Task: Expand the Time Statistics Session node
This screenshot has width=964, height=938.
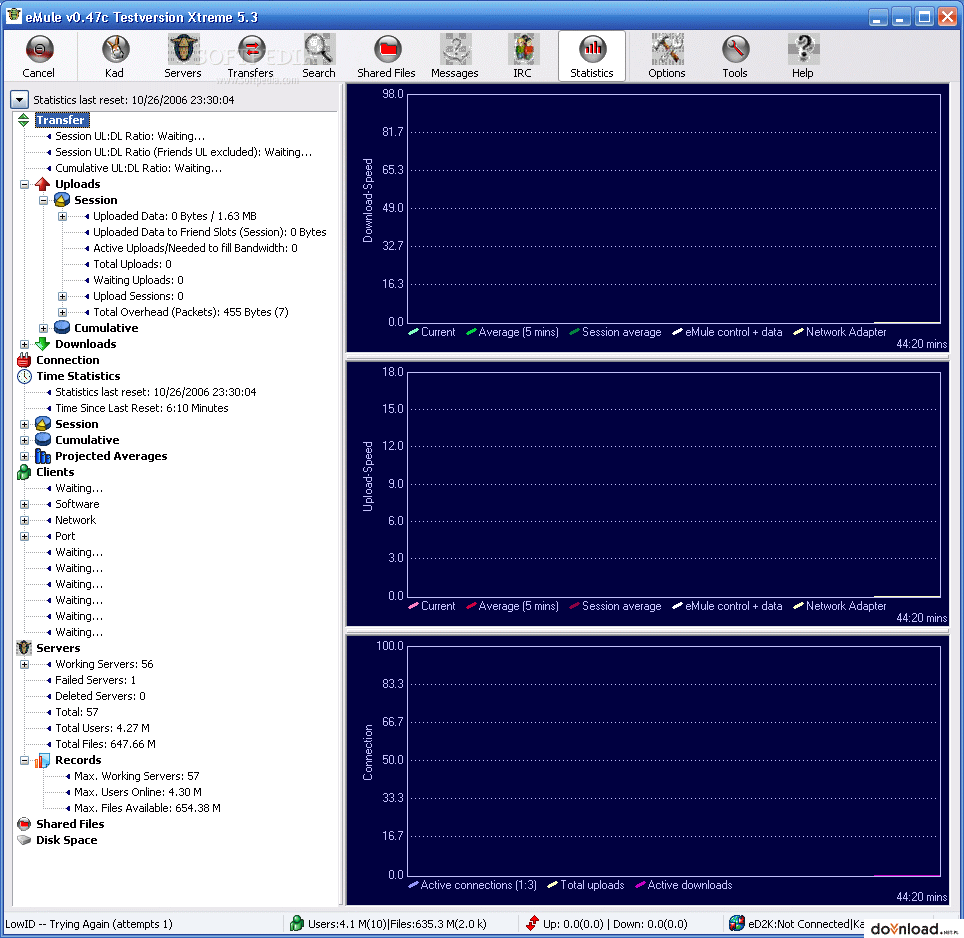Action: point(25,424)
